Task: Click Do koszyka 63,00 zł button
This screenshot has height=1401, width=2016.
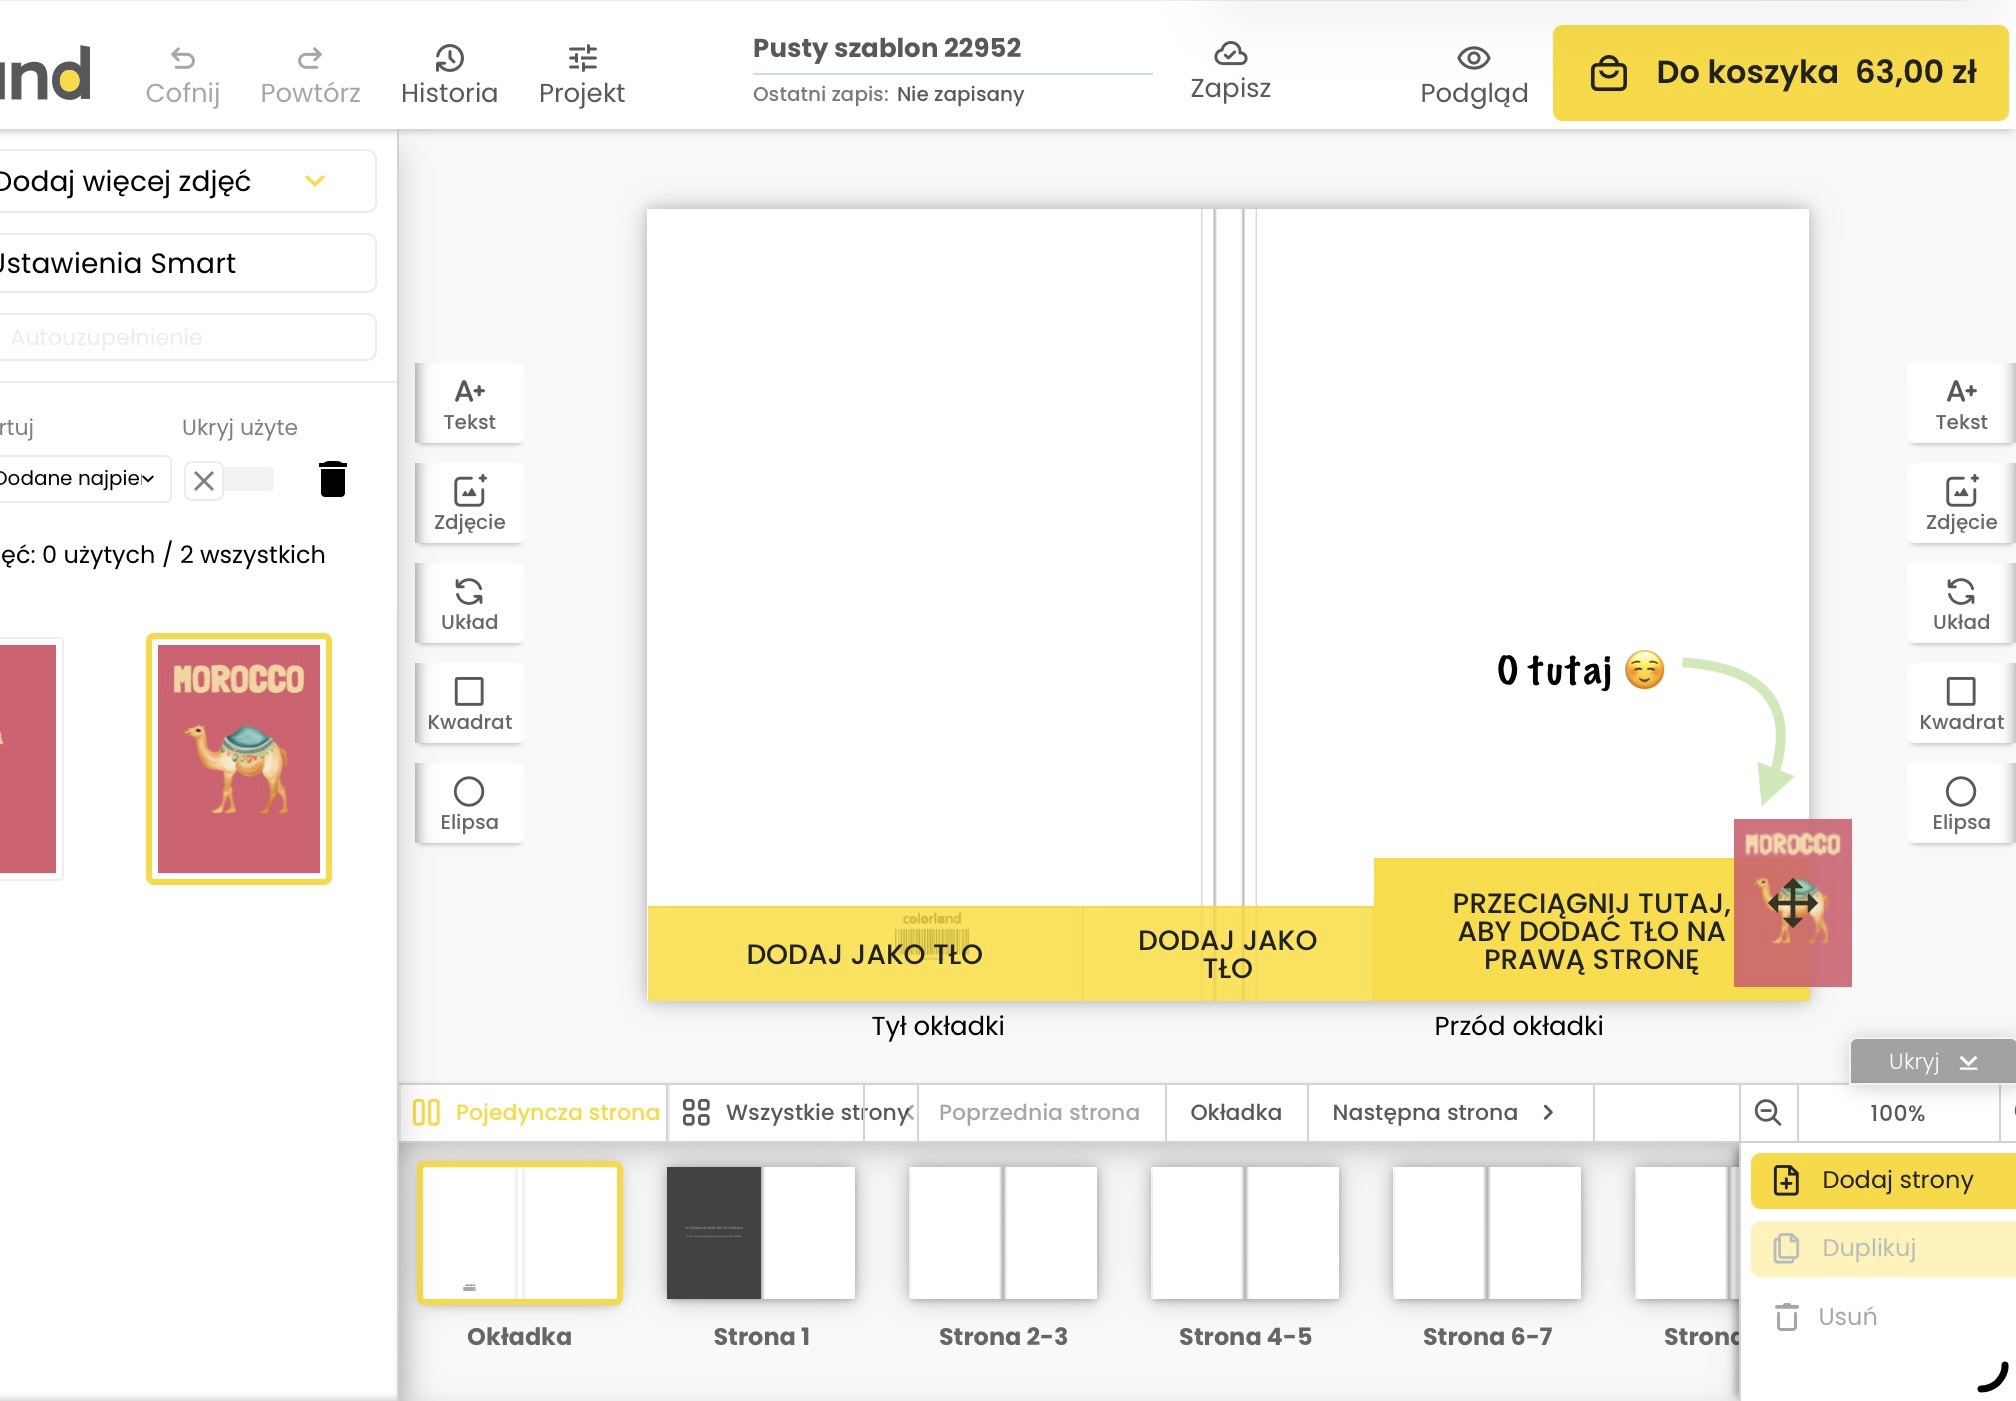Action: pyautogui.click(x=1780, y=73)
